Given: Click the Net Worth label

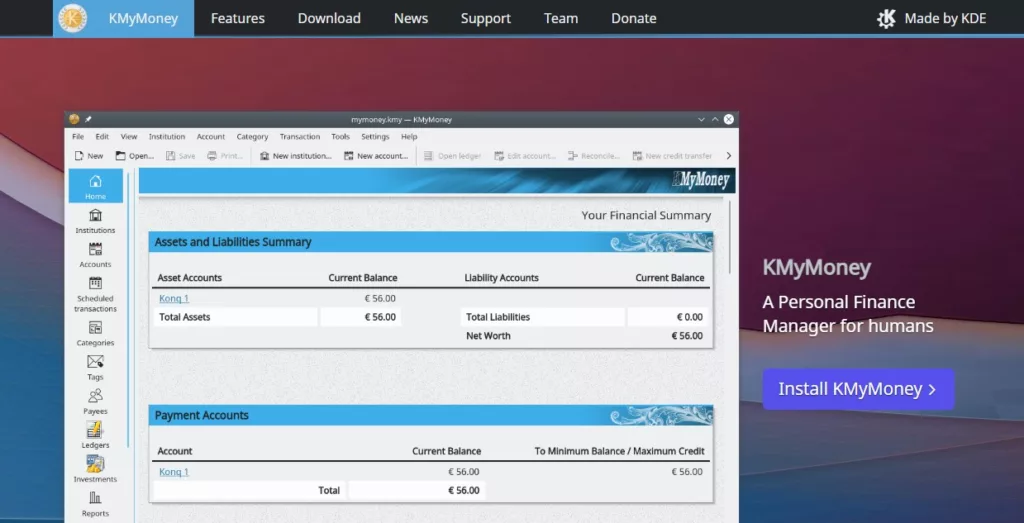Looking at the screenshot, I should pos(488,336).
